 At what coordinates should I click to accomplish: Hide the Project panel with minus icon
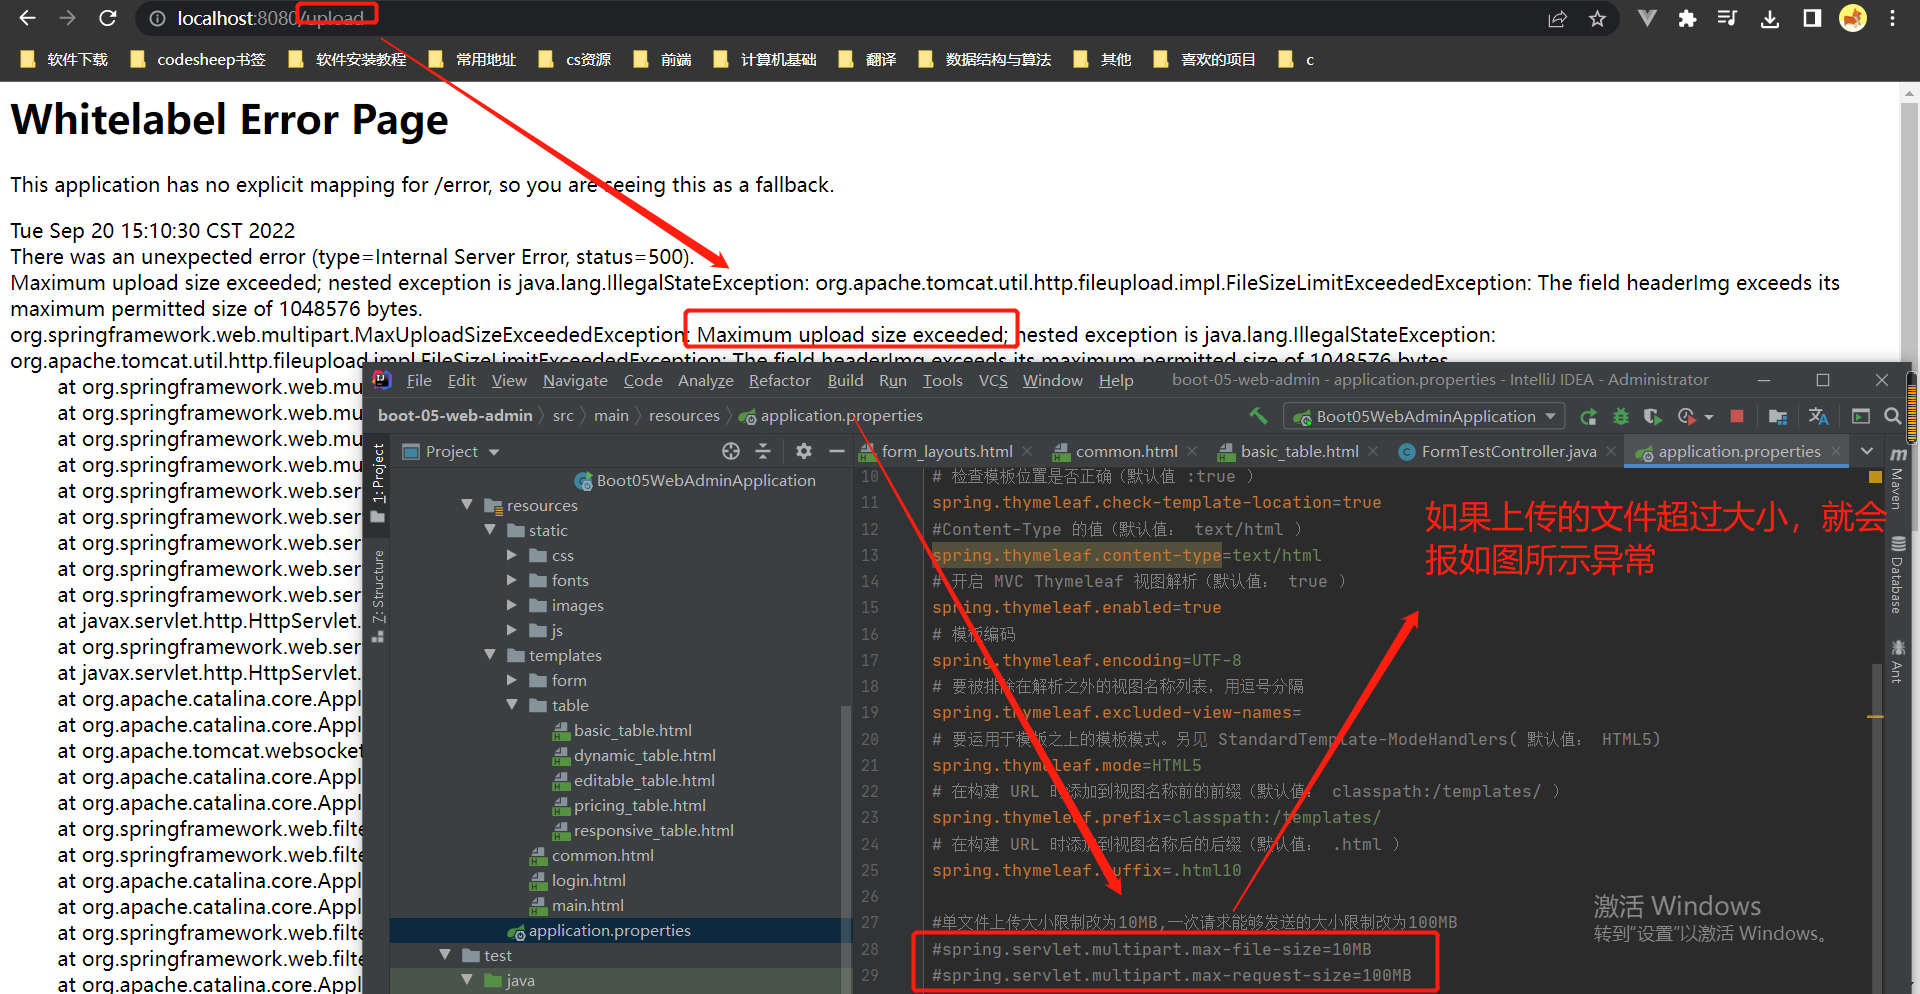click(837, 452)
